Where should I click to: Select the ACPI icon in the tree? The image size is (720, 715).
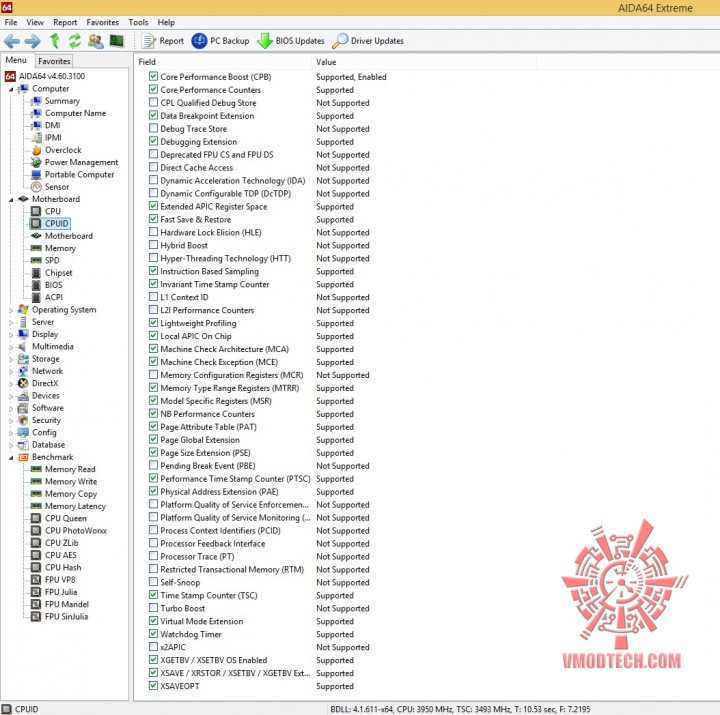[36, 298]
